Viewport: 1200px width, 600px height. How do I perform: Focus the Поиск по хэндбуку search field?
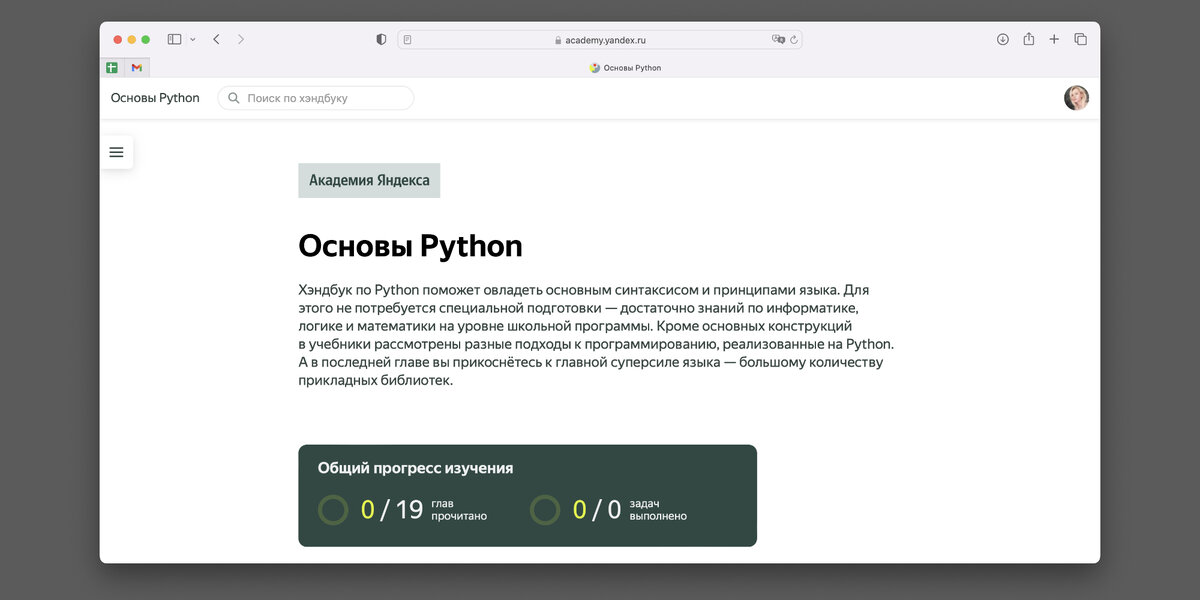click(x=315, y=98)
